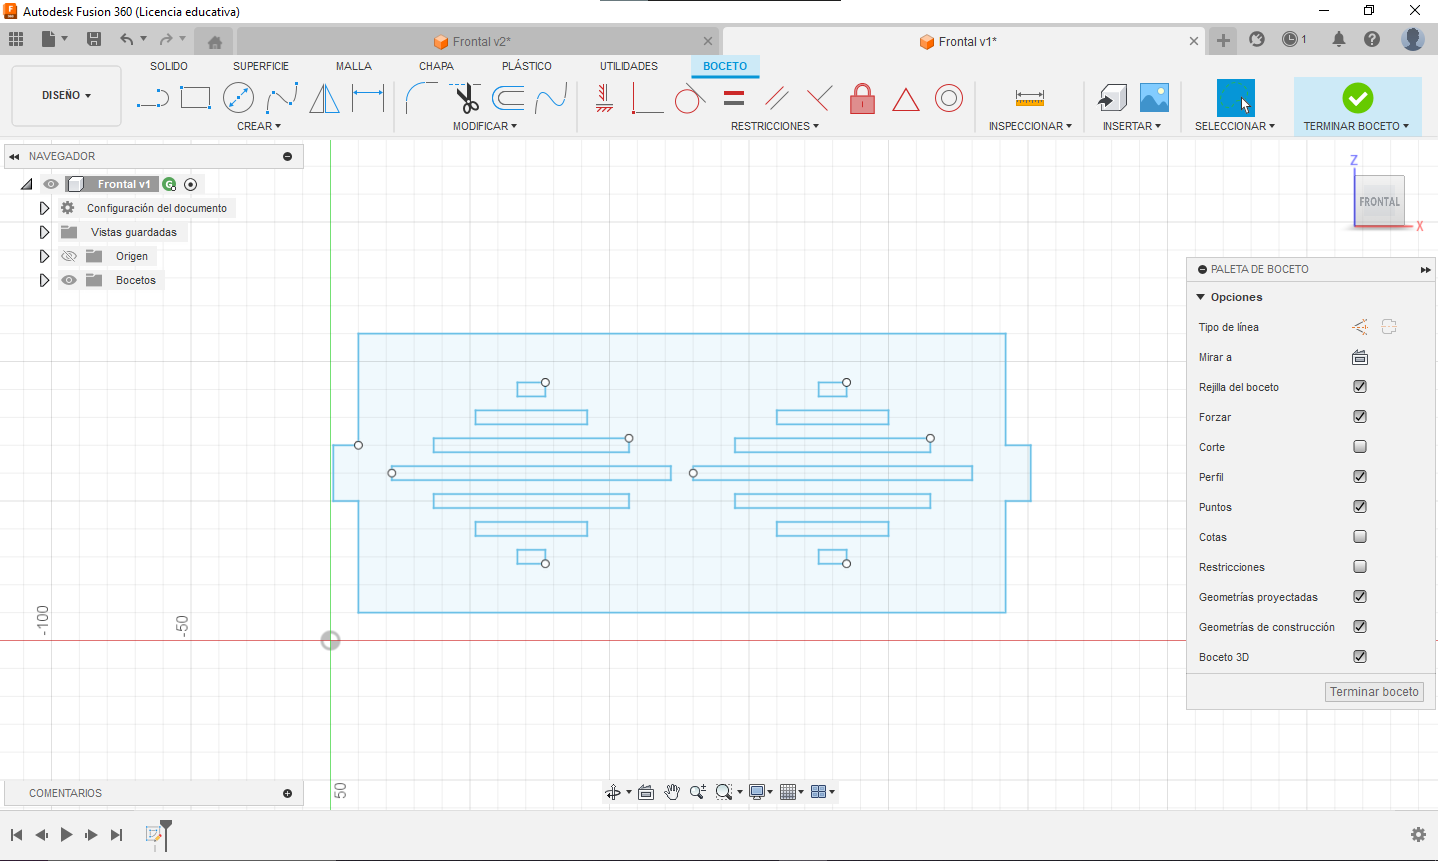
Task: Enable the Cotas checkbox
Action: point(1360,537)
